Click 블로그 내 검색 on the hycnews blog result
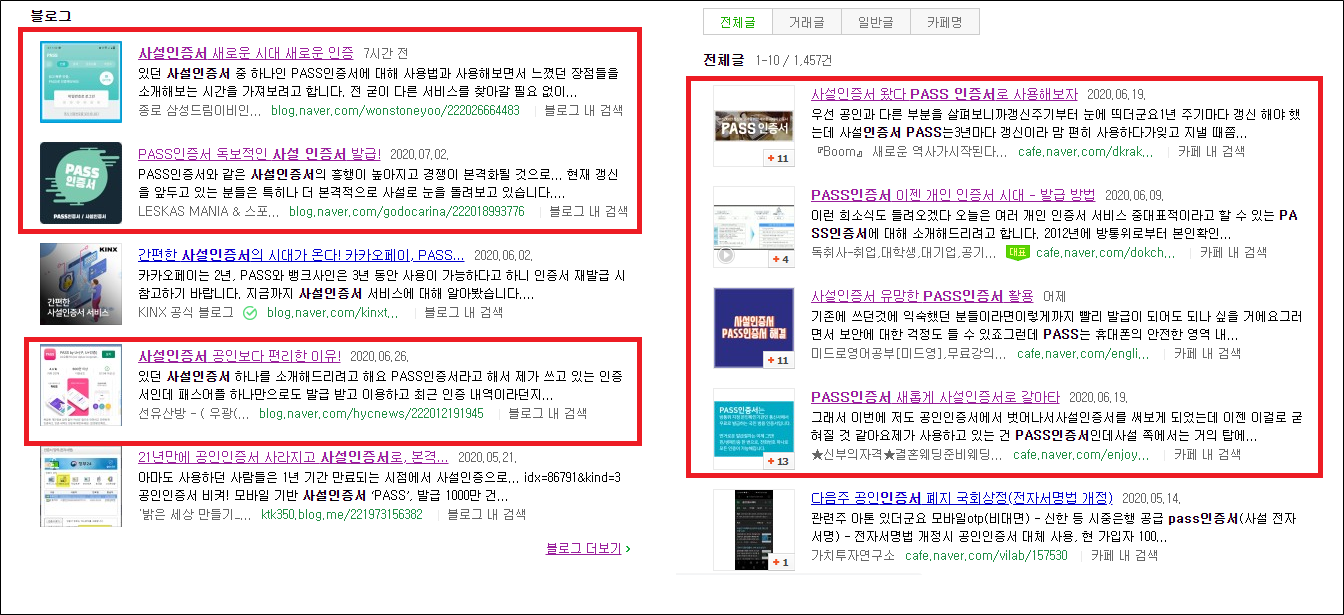This screenshot has width=1344, height=615. pyautogui.click(x=547, y=414)
